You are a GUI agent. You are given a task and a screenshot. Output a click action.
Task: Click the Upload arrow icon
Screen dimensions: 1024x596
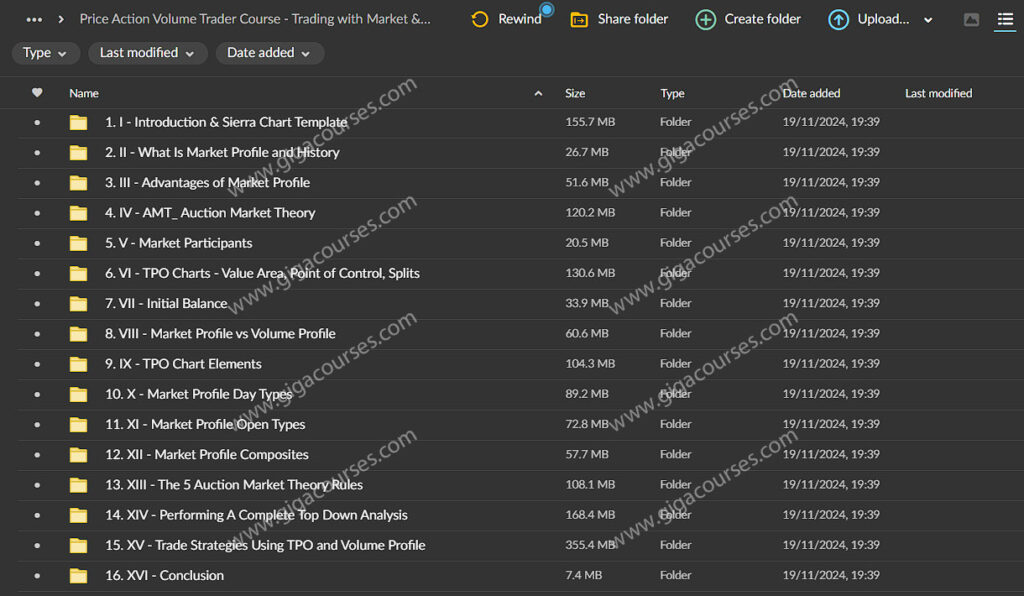[x=839, y=19]
